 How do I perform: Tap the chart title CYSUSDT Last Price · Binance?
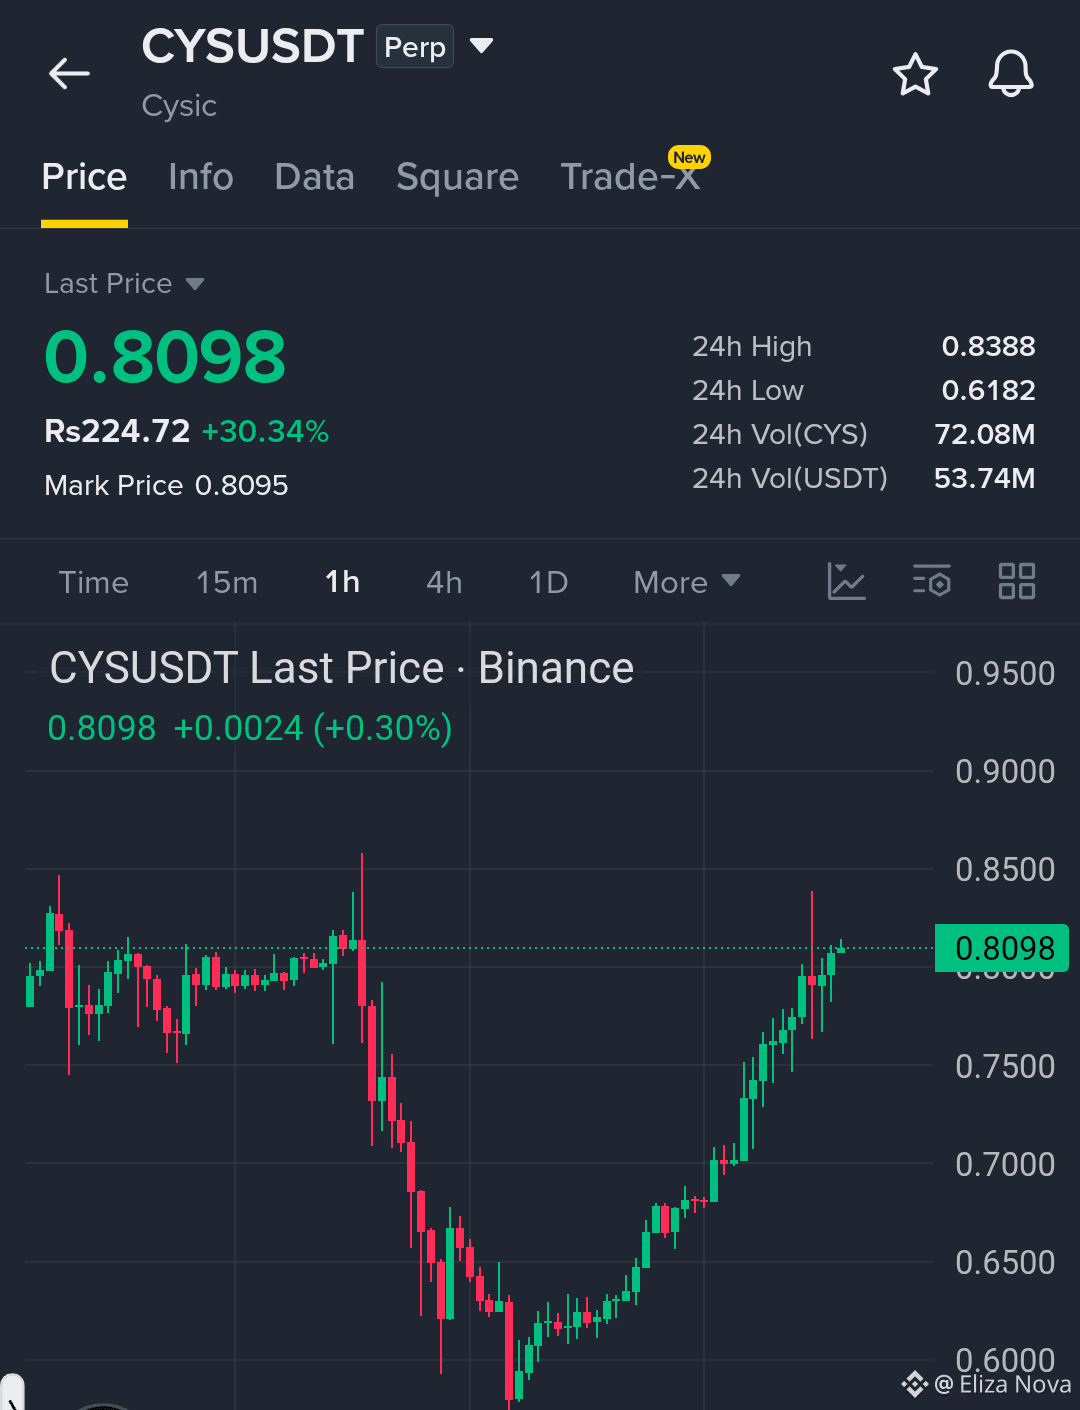pos(342,668)
